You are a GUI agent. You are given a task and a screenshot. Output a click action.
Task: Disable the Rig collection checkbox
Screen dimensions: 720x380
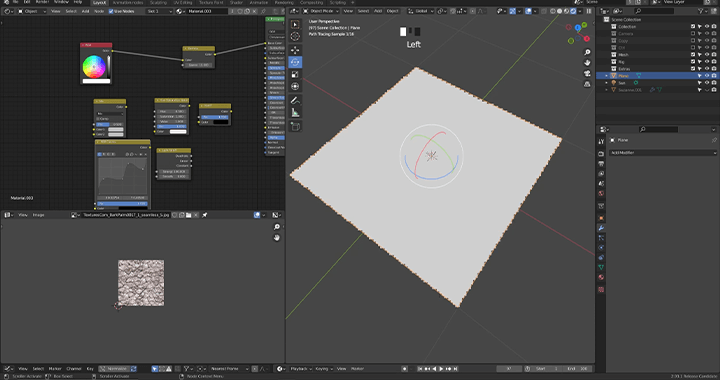coord(693,61)
